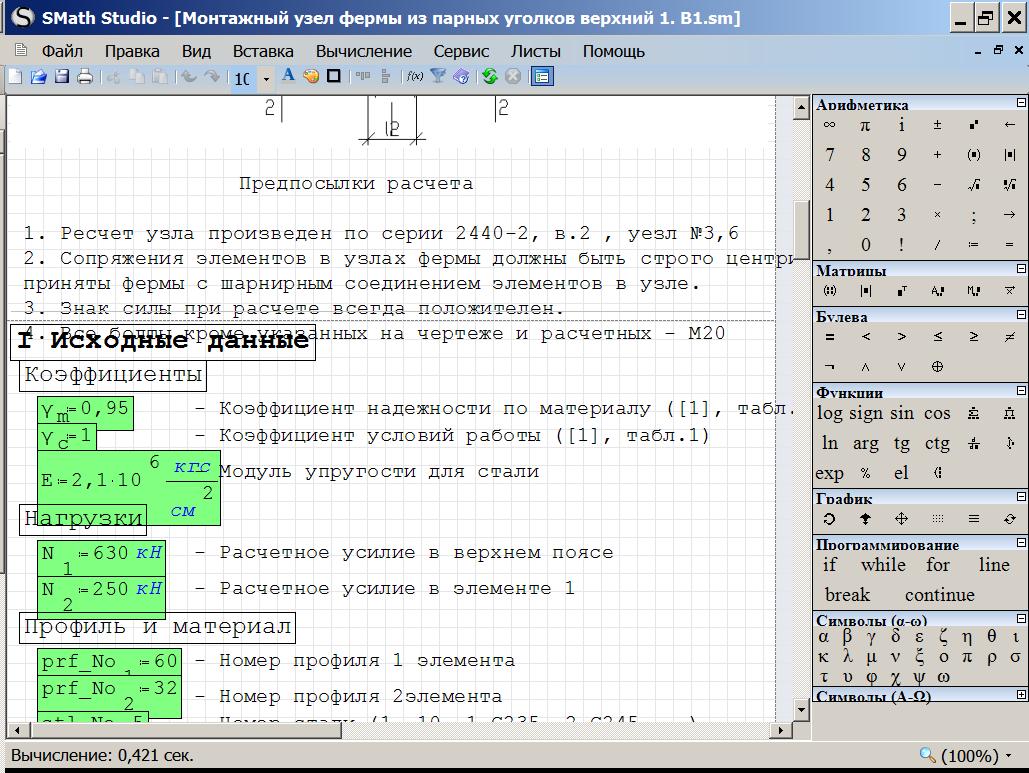Click the f(x) insert function icon
The height and width of the screenshot is (773, 1029).
point(415,77)
